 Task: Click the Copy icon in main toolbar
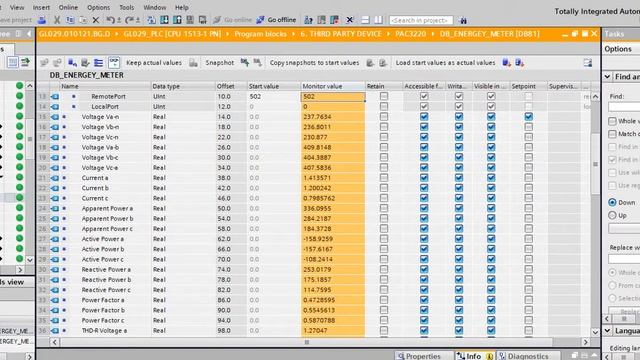[70, 20]
